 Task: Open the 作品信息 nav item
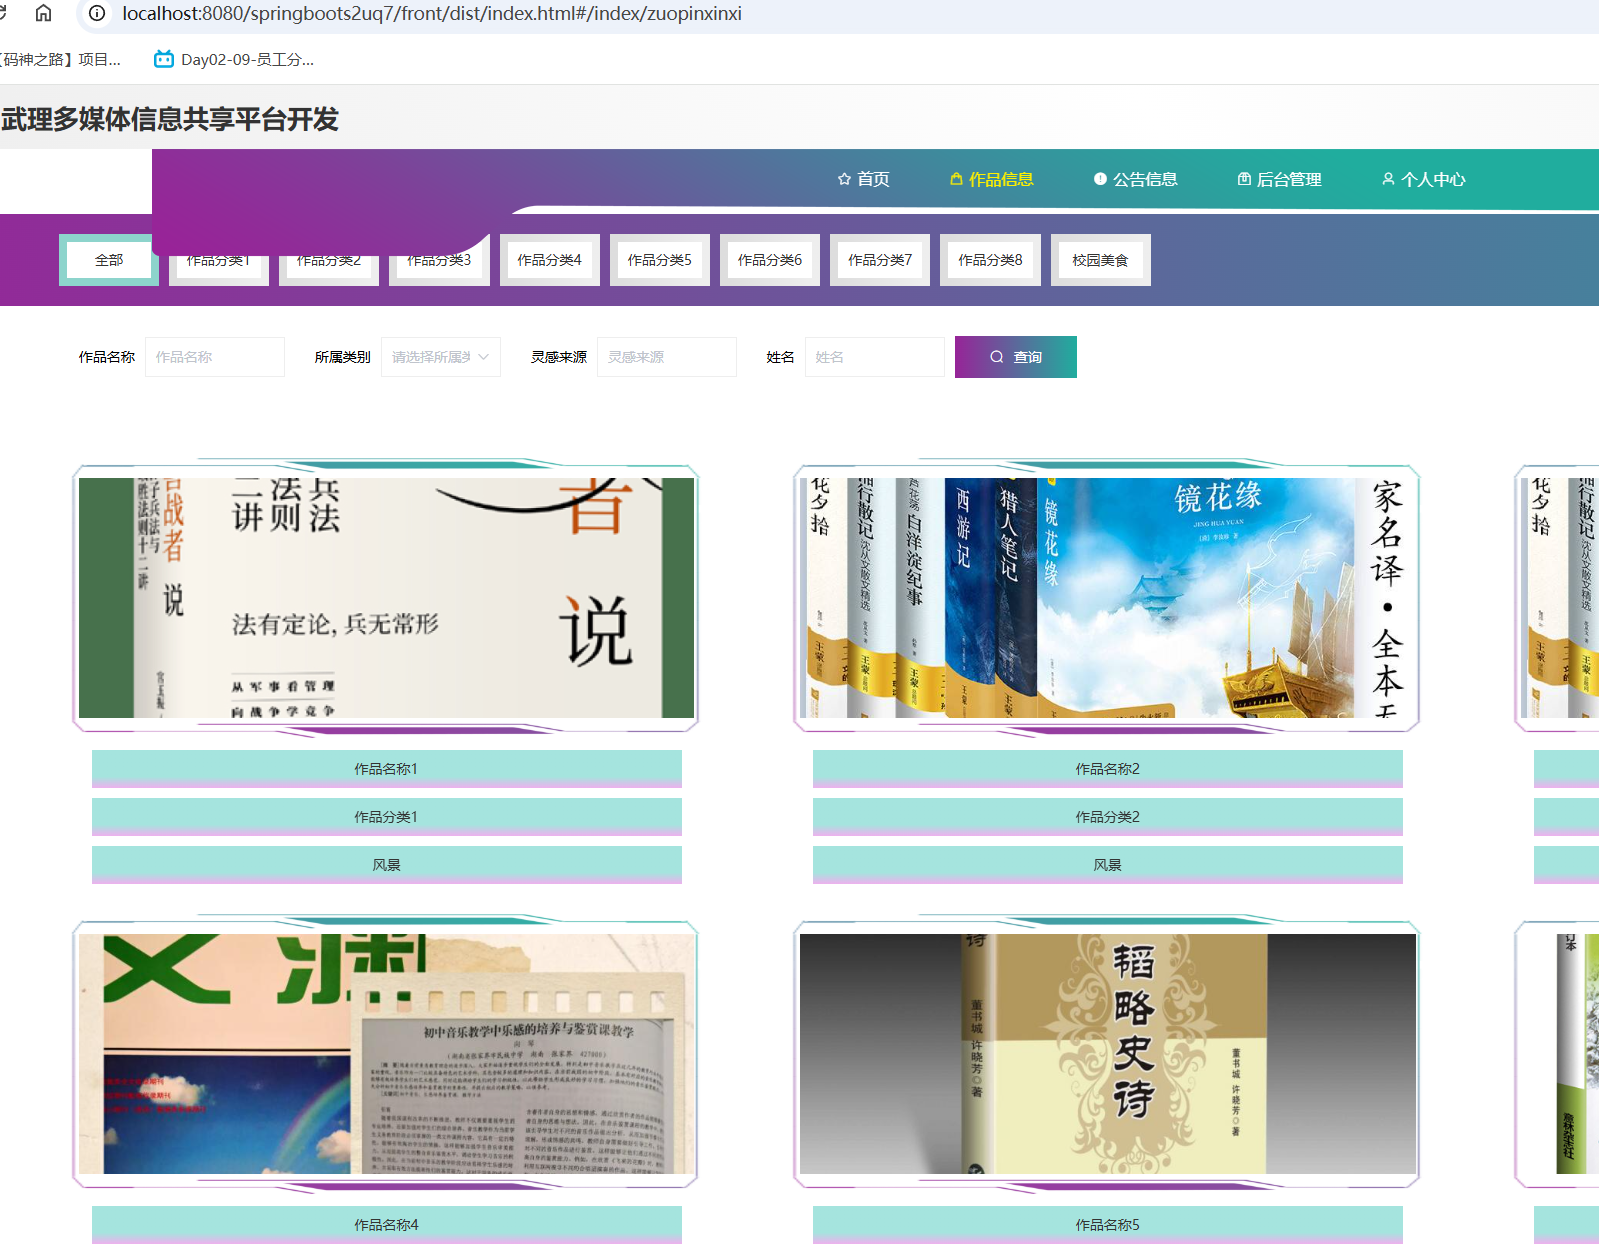tap(992, 179)
